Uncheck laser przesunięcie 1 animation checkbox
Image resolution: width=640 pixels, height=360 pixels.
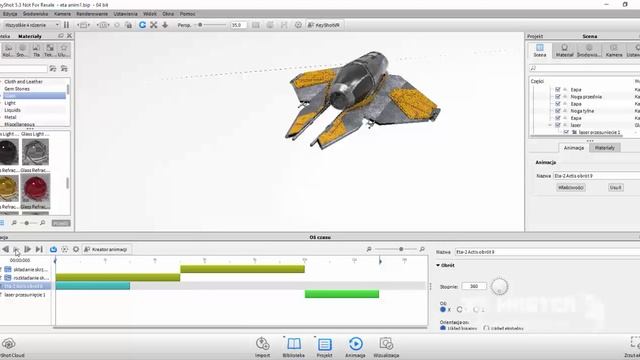[x=566, y=132]
